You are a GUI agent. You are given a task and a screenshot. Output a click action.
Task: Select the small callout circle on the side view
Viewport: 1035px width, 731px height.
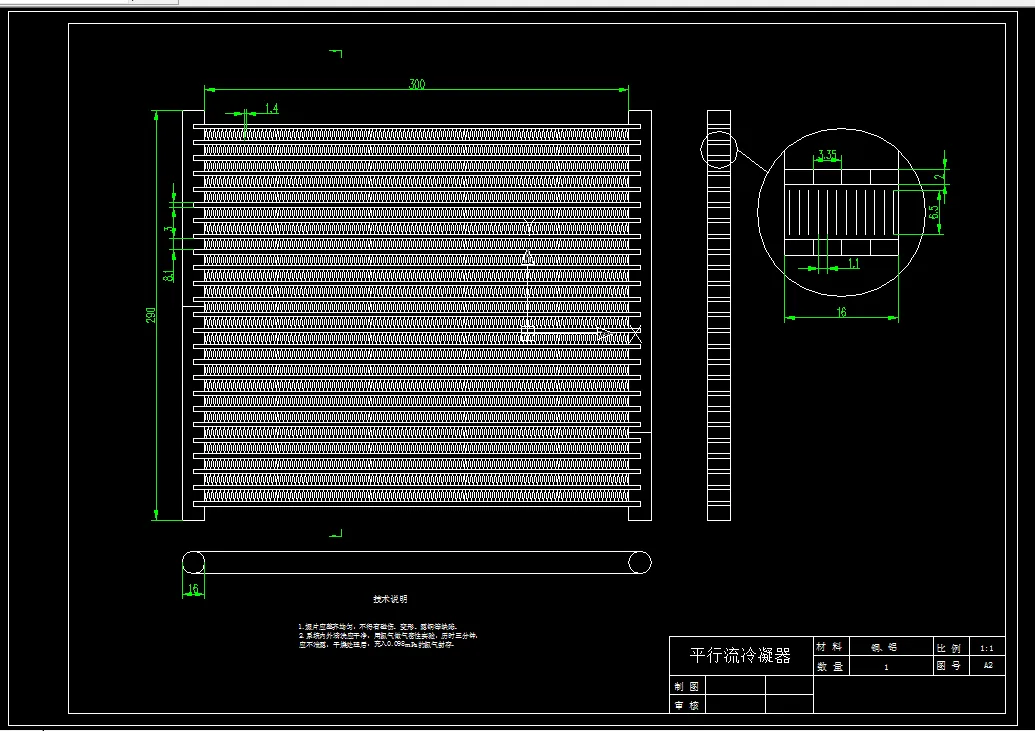[x=719, y=150]
